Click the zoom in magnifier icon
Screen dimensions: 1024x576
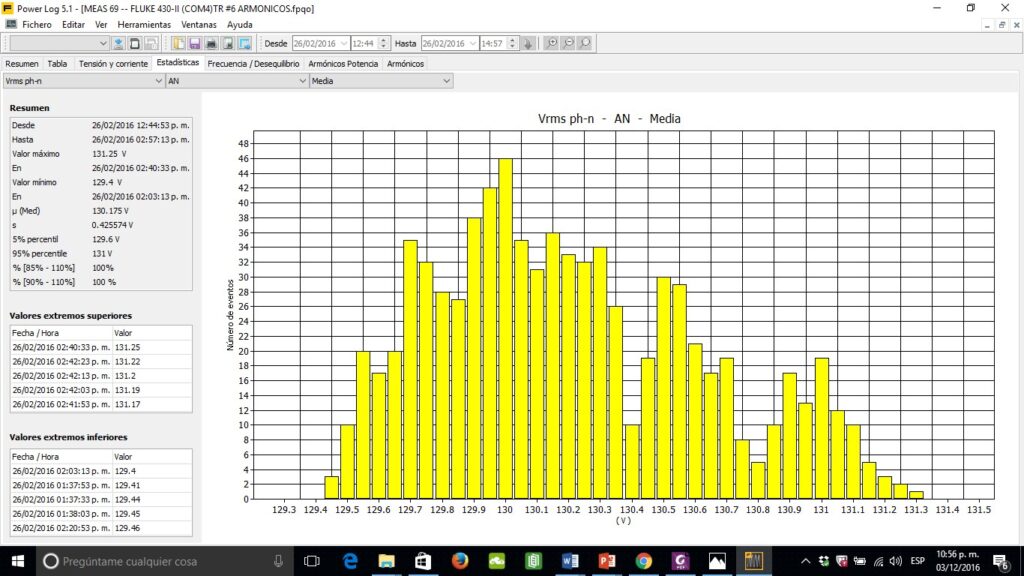551,43
